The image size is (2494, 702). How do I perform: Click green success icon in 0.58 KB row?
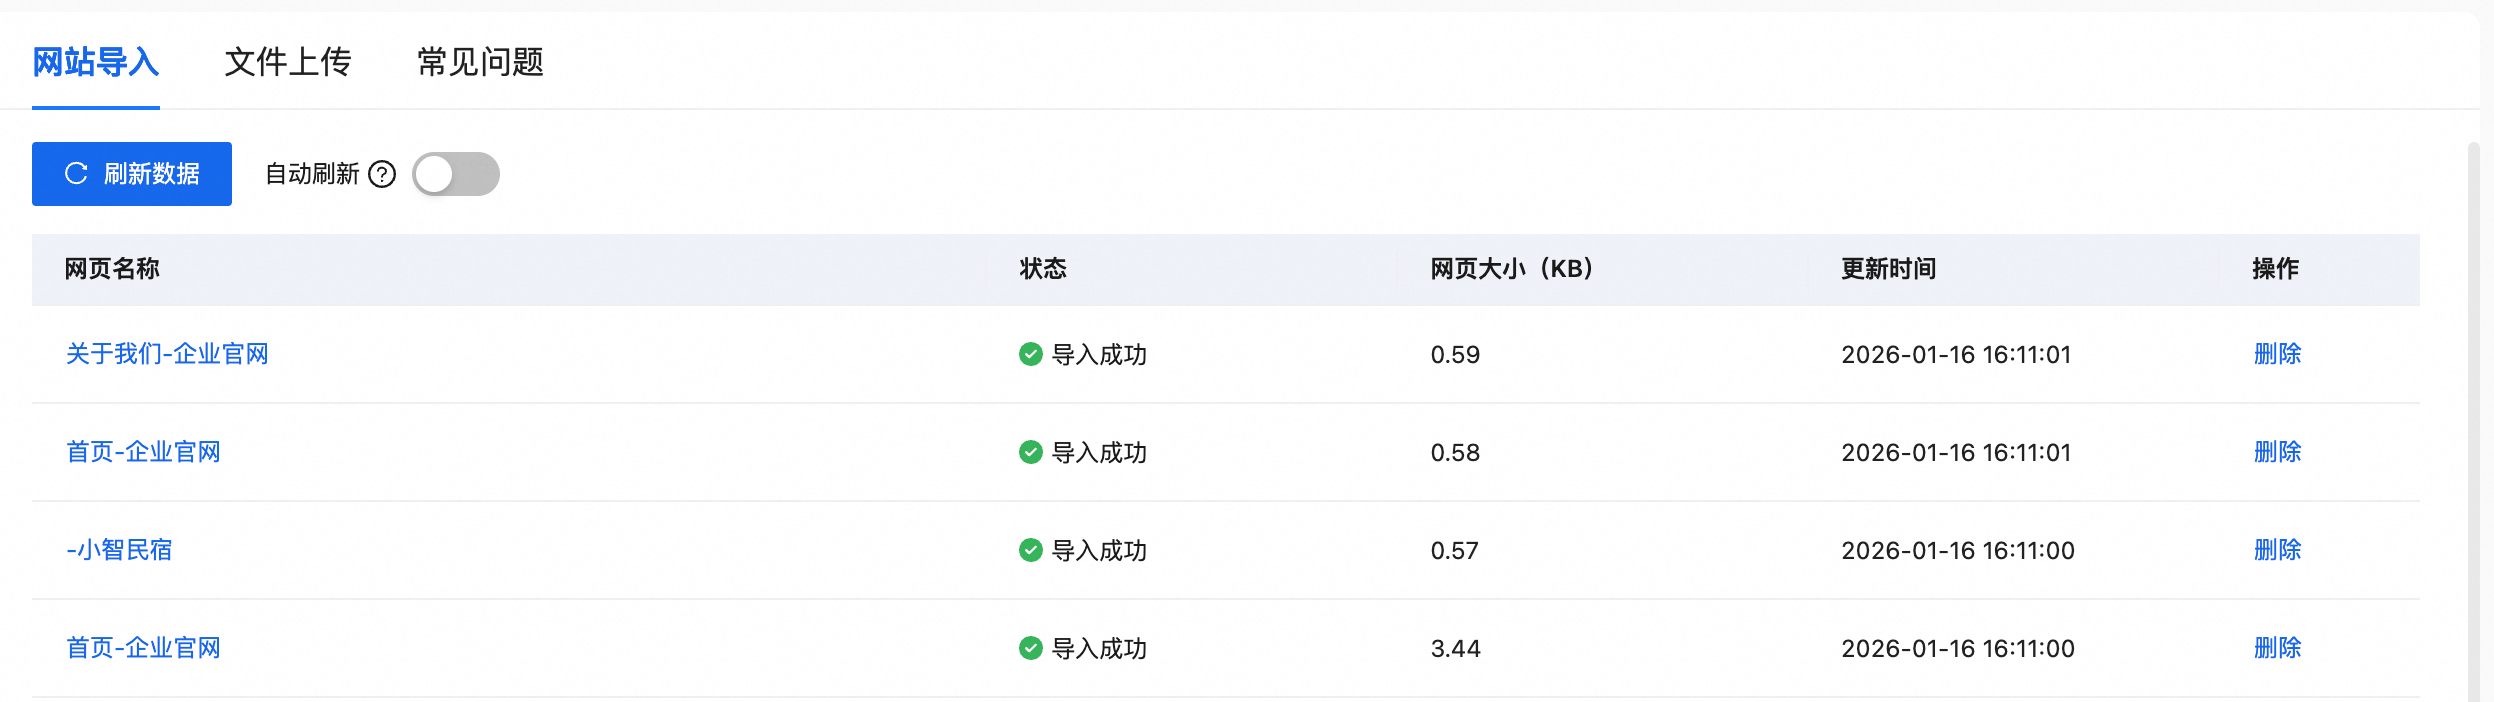pos(1030,452)
